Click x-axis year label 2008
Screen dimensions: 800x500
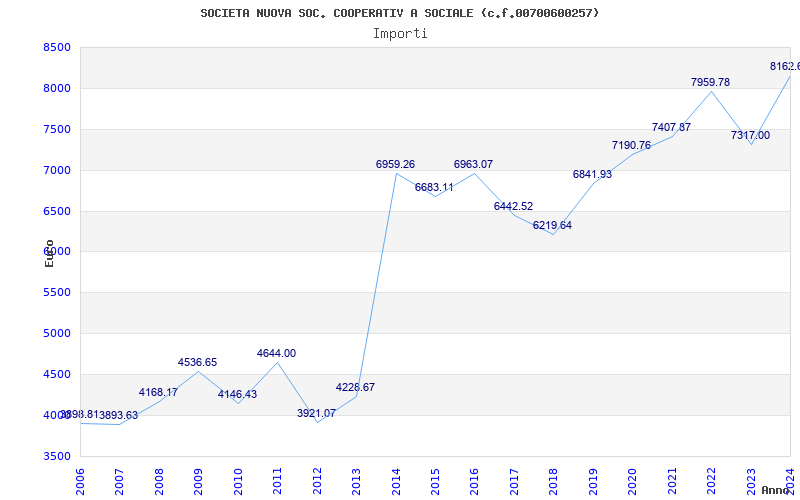pos(159,481)
